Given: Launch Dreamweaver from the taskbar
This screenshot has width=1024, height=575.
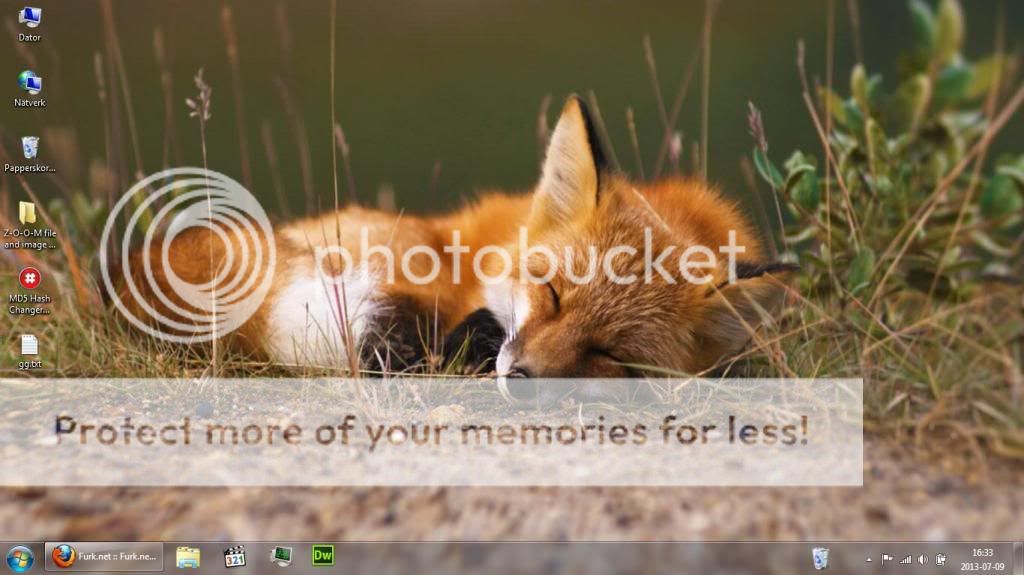Looking at the screenshot, I should (323, 557).
